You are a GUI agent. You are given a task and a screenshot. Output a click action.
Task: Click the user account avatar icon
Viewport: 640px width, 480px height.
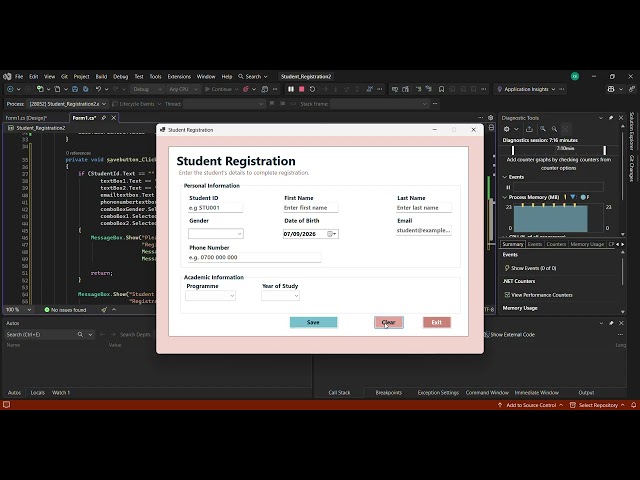pyautogui.click(x=575, y=76)
